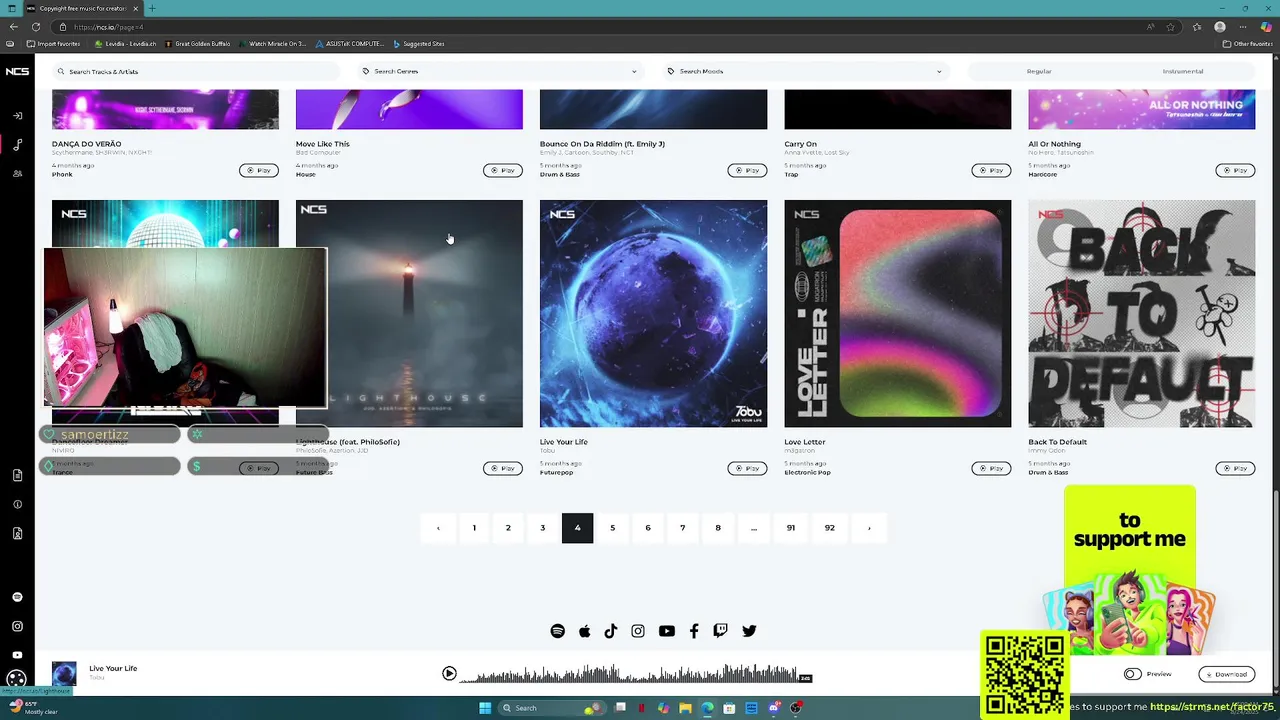This screenshot has width=1280, height=720.
Task: Open the Copilot icon in the browser toolbar
Action: click(x=1266, y=27)
